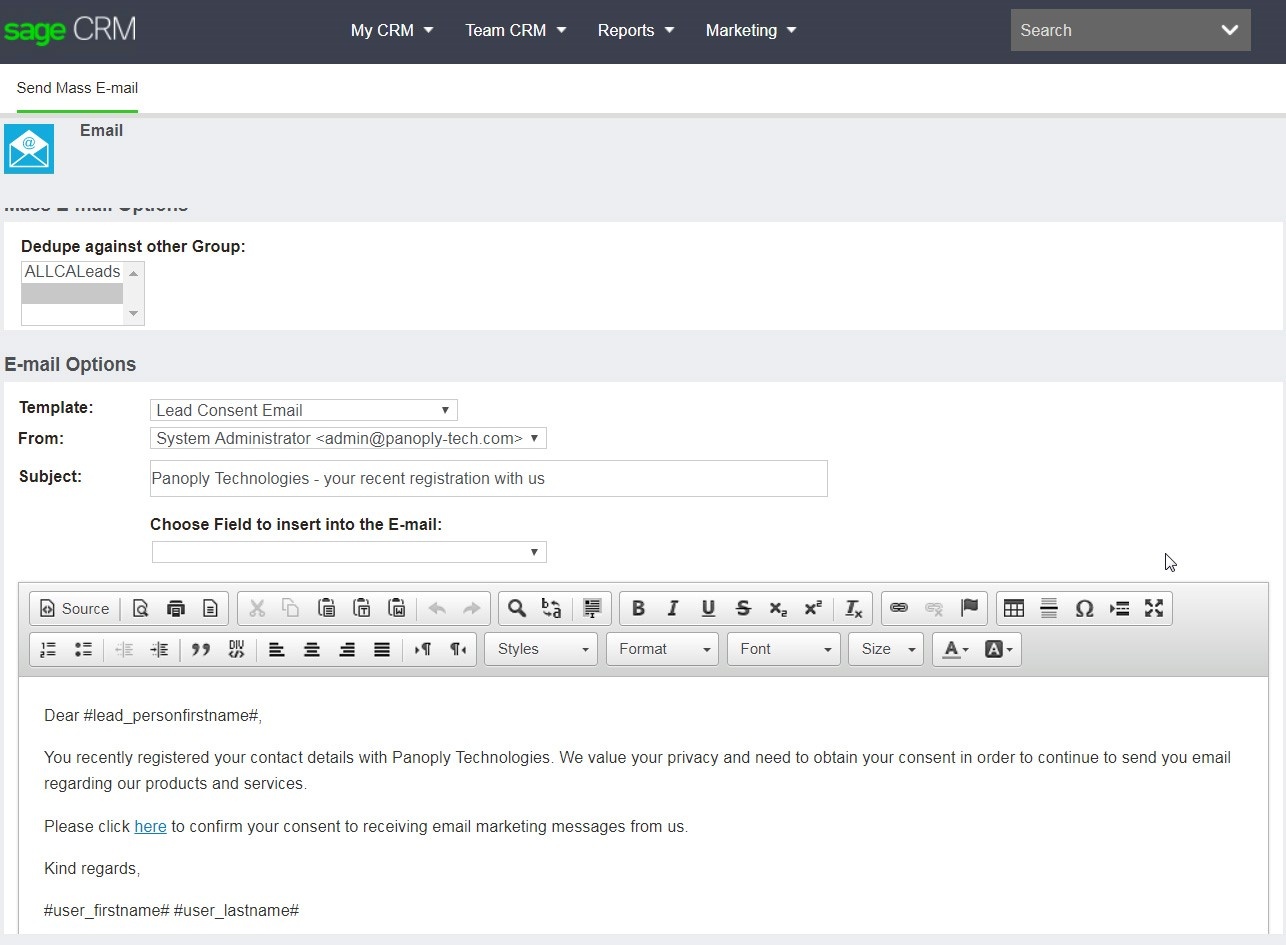Insert a hyperlink
1286x945 pixels.
tap(899, 608)
